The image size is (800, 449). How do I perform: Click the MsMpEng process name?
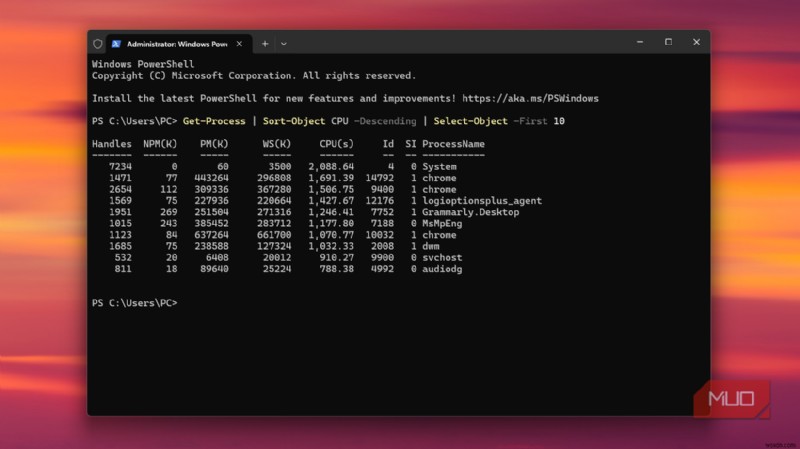(442, 223)
